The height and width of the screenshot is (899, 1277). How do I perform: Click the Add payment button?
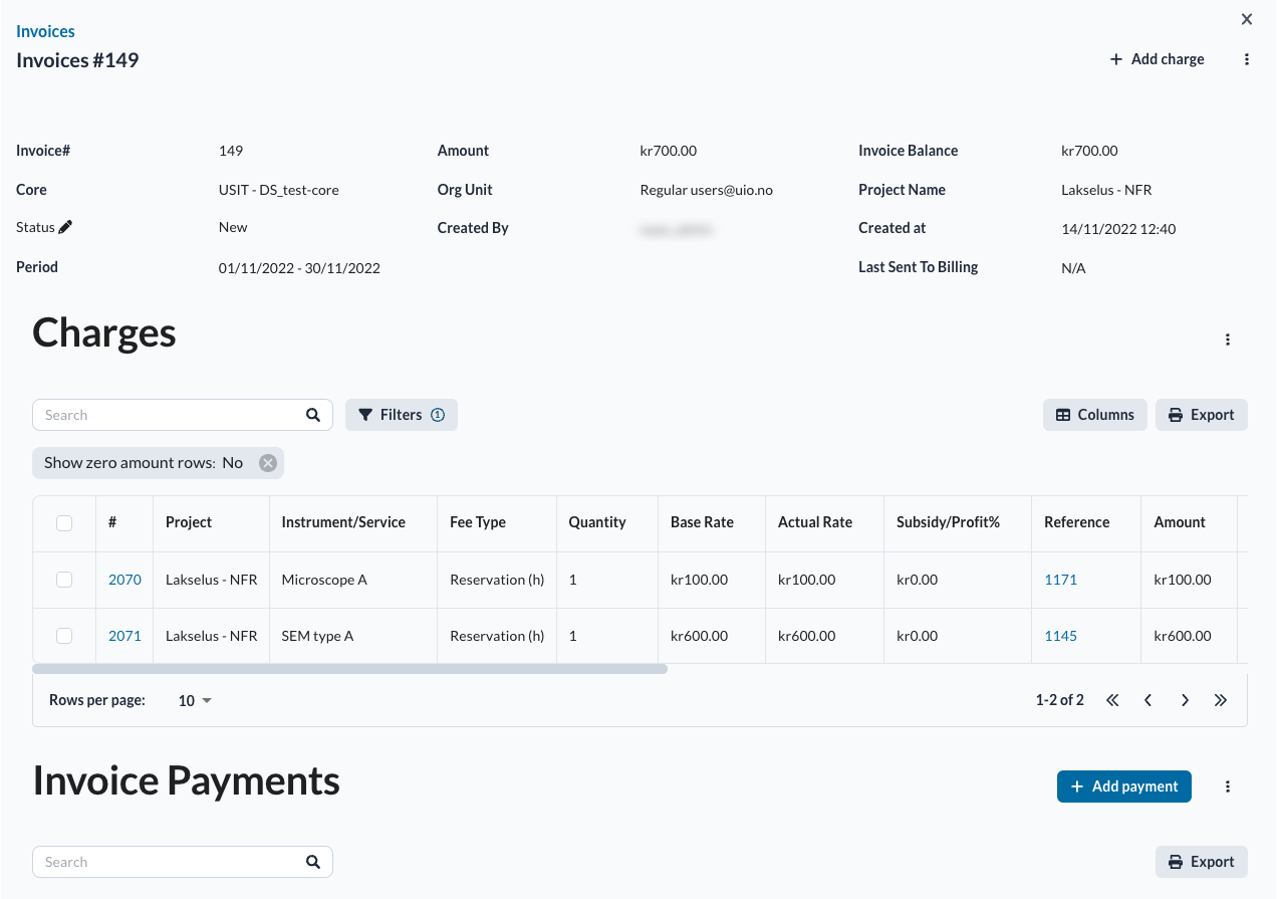[x=1124, y=787]
